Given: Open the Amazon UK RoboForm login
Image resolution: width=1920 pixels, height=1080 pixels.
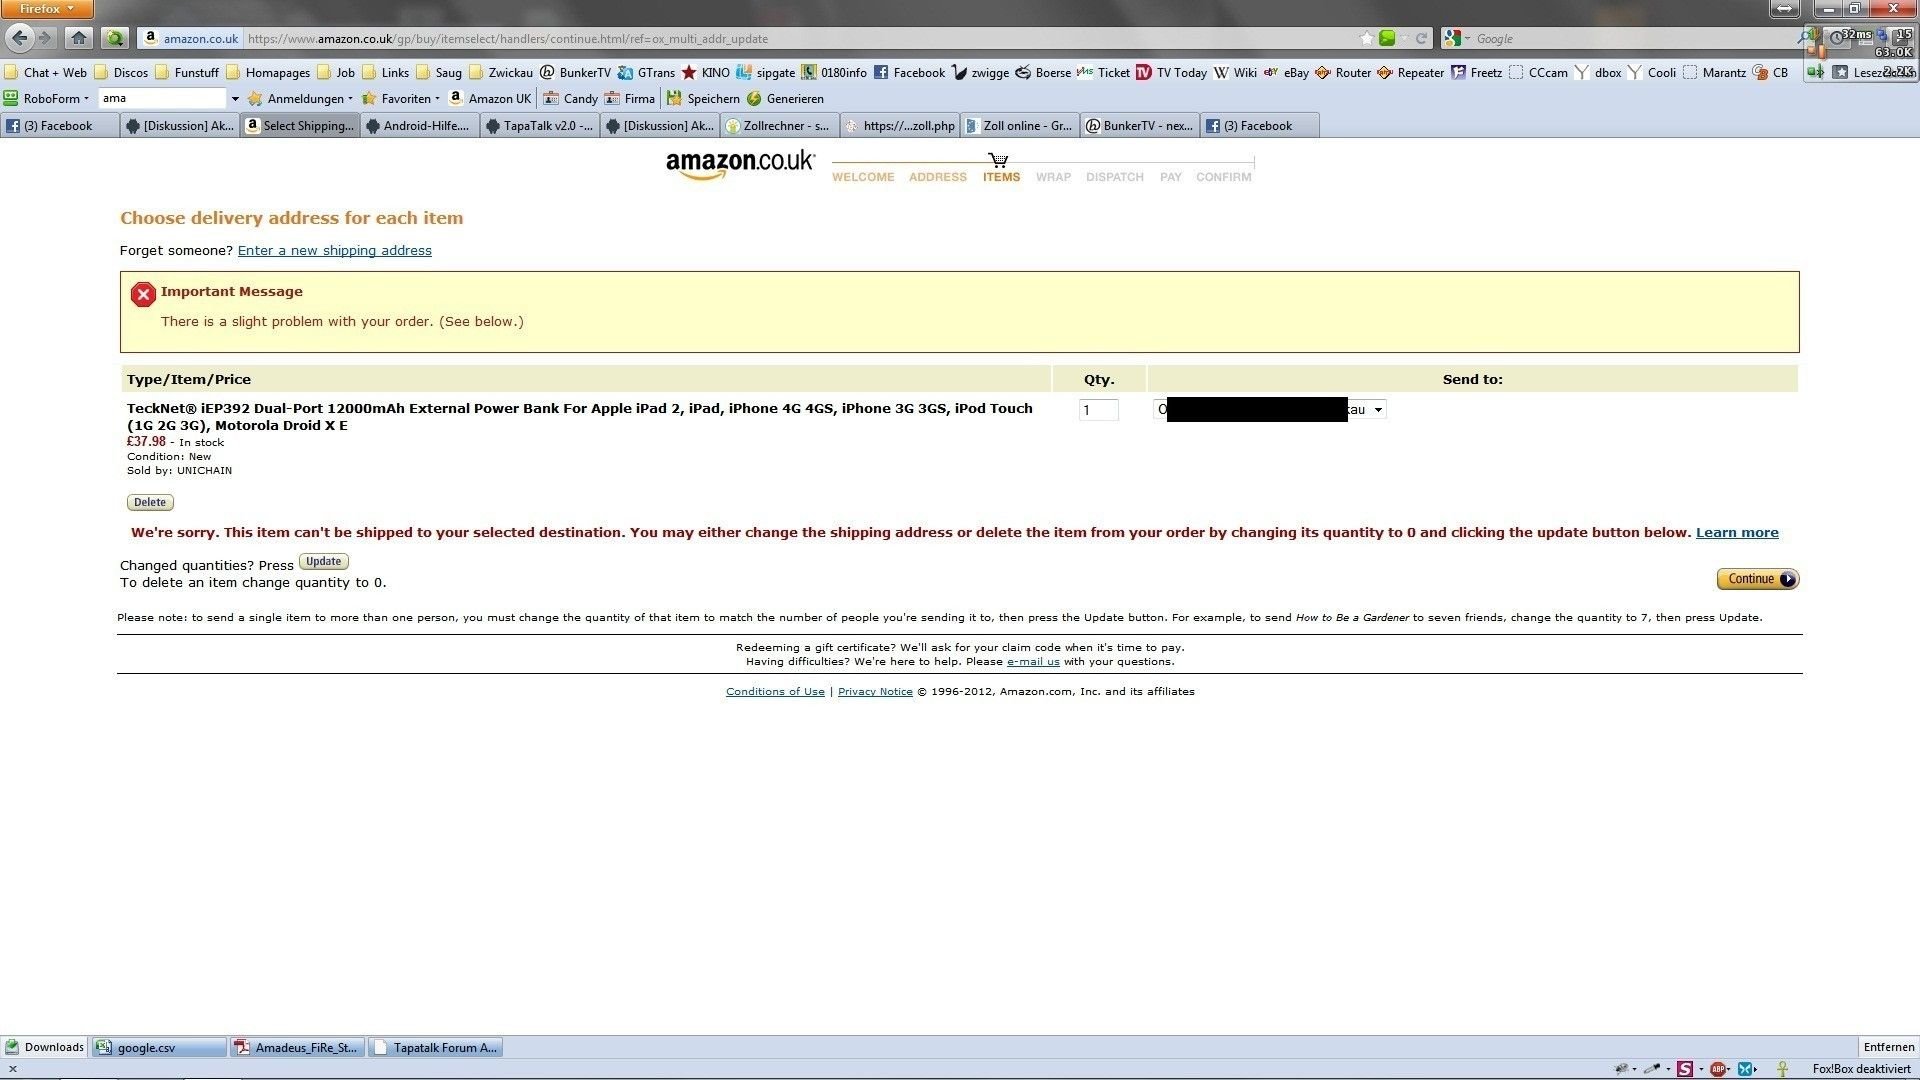Looking at the screenshot, I should (489, 98).
